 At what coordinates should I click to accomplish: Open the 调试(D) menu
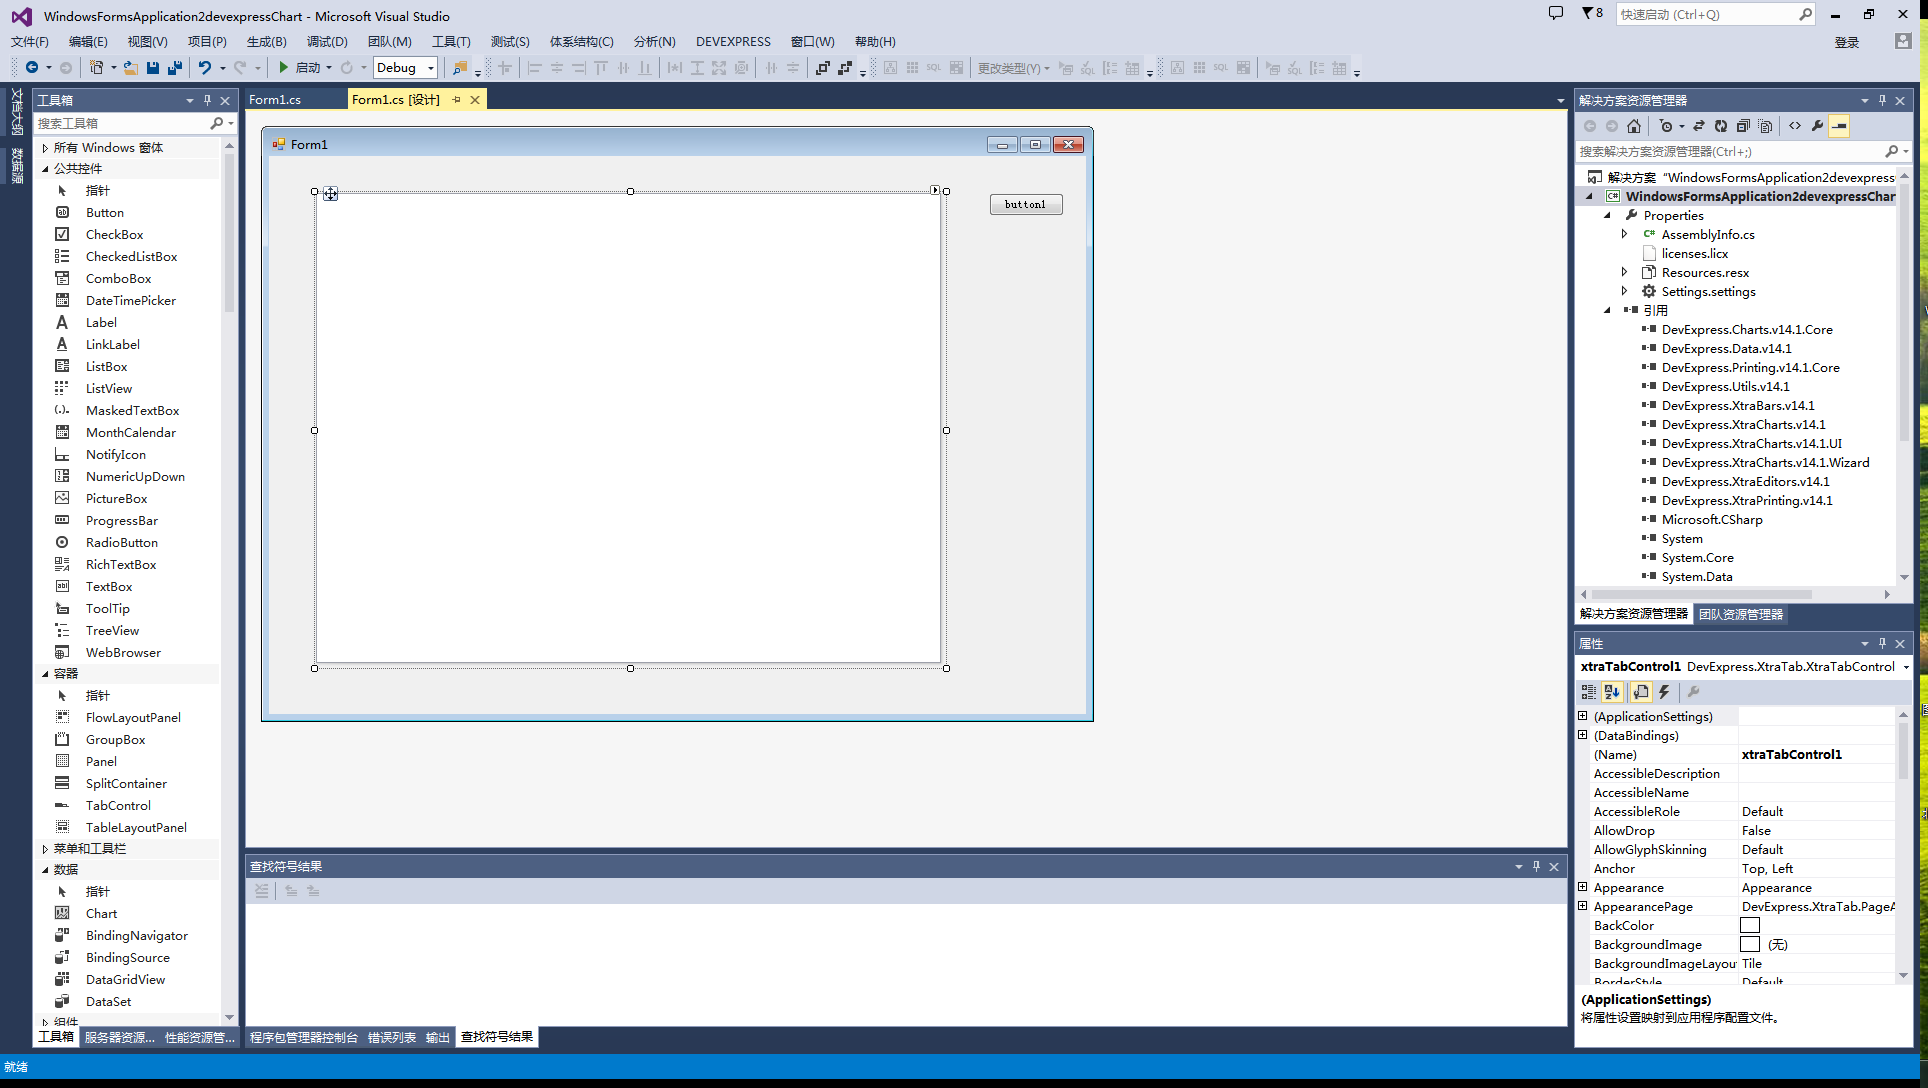click(x=327, y=42)
